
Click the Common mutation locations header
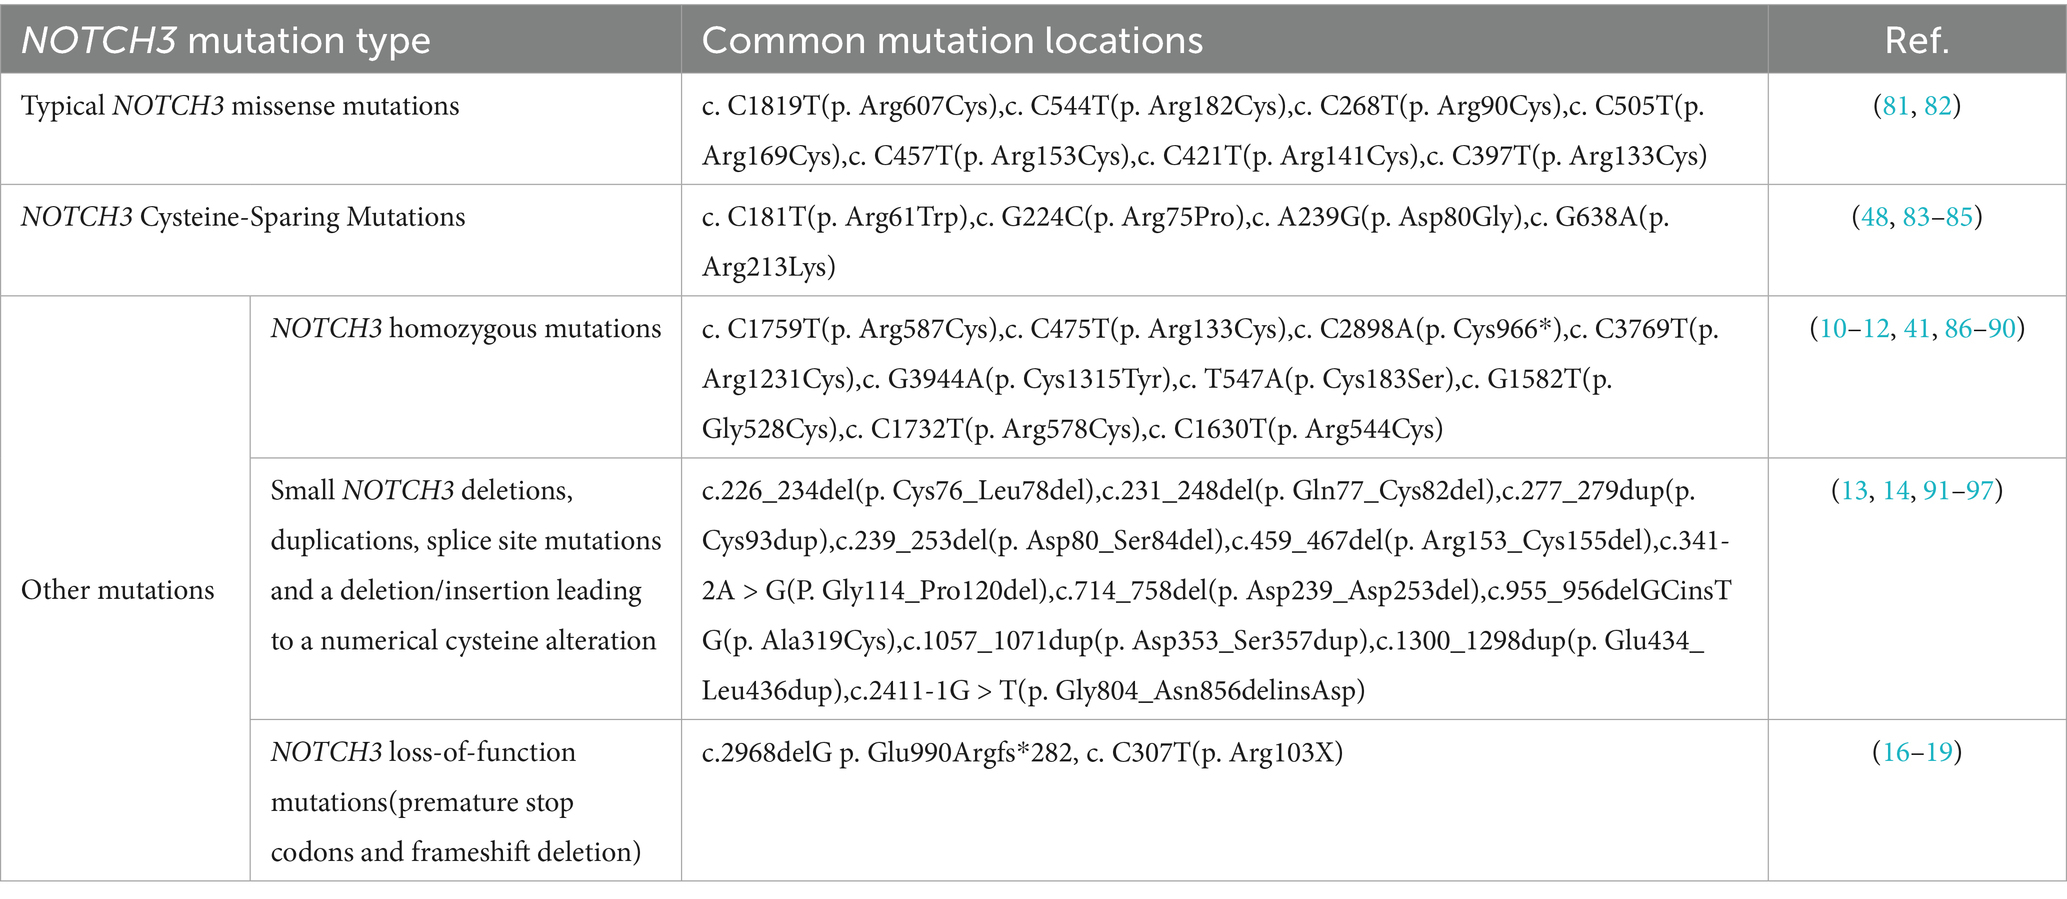[x=952, y=40]
